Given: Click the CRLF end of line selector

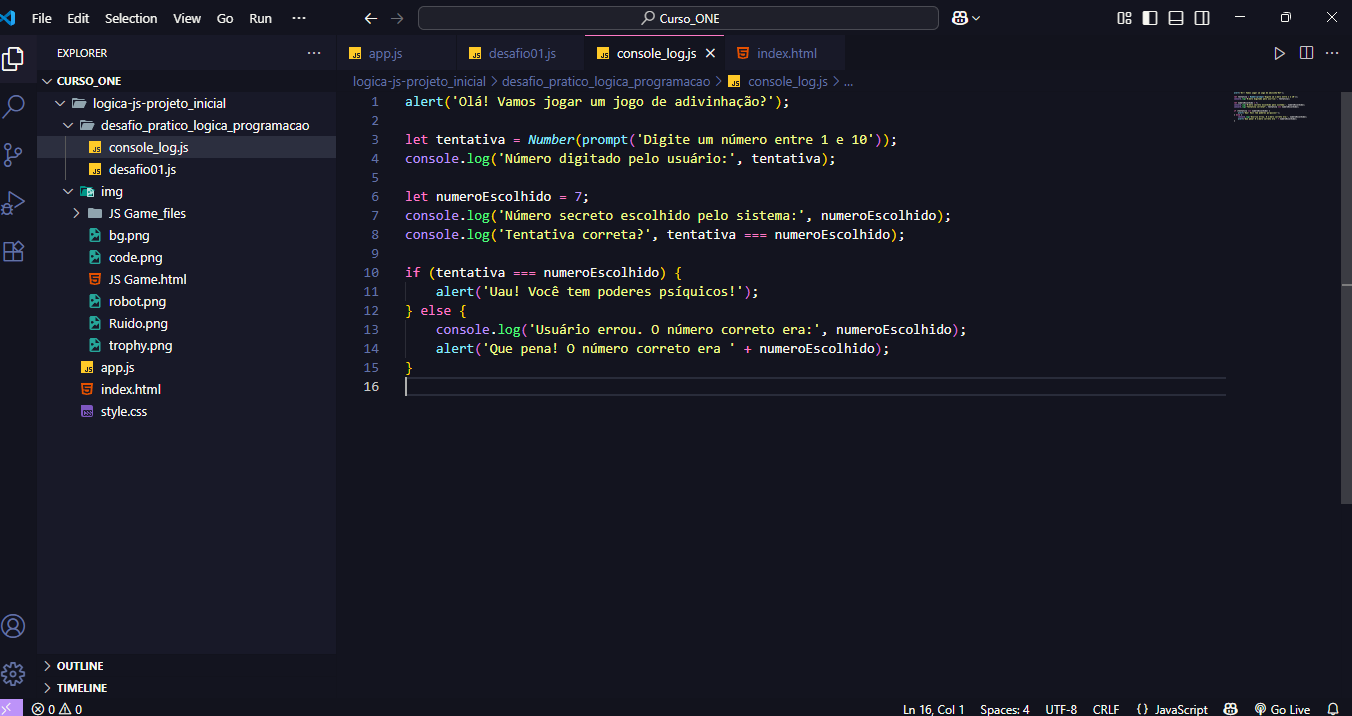Looking at the screenshot, I should tap(1106, 709).
